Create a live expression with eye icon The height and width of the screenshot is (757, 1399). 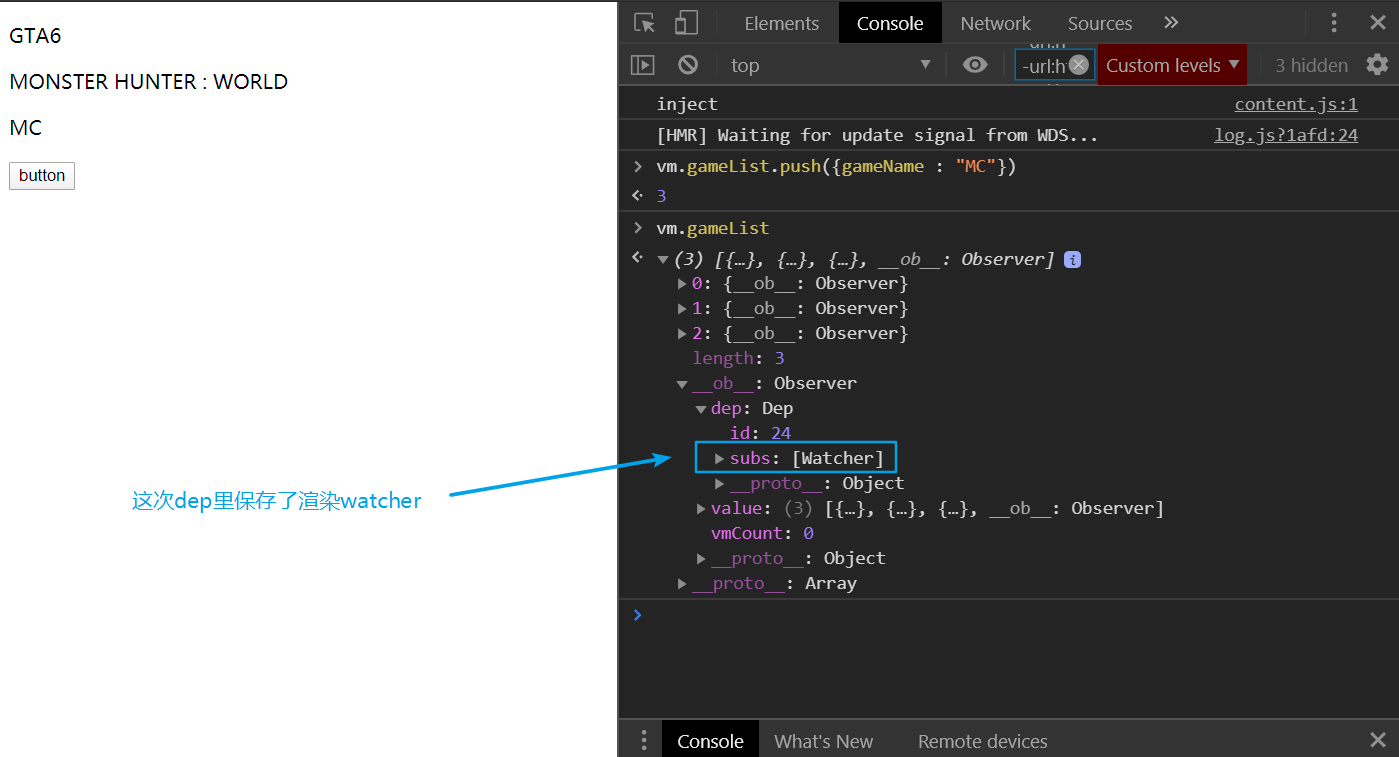tap(975, 65)
